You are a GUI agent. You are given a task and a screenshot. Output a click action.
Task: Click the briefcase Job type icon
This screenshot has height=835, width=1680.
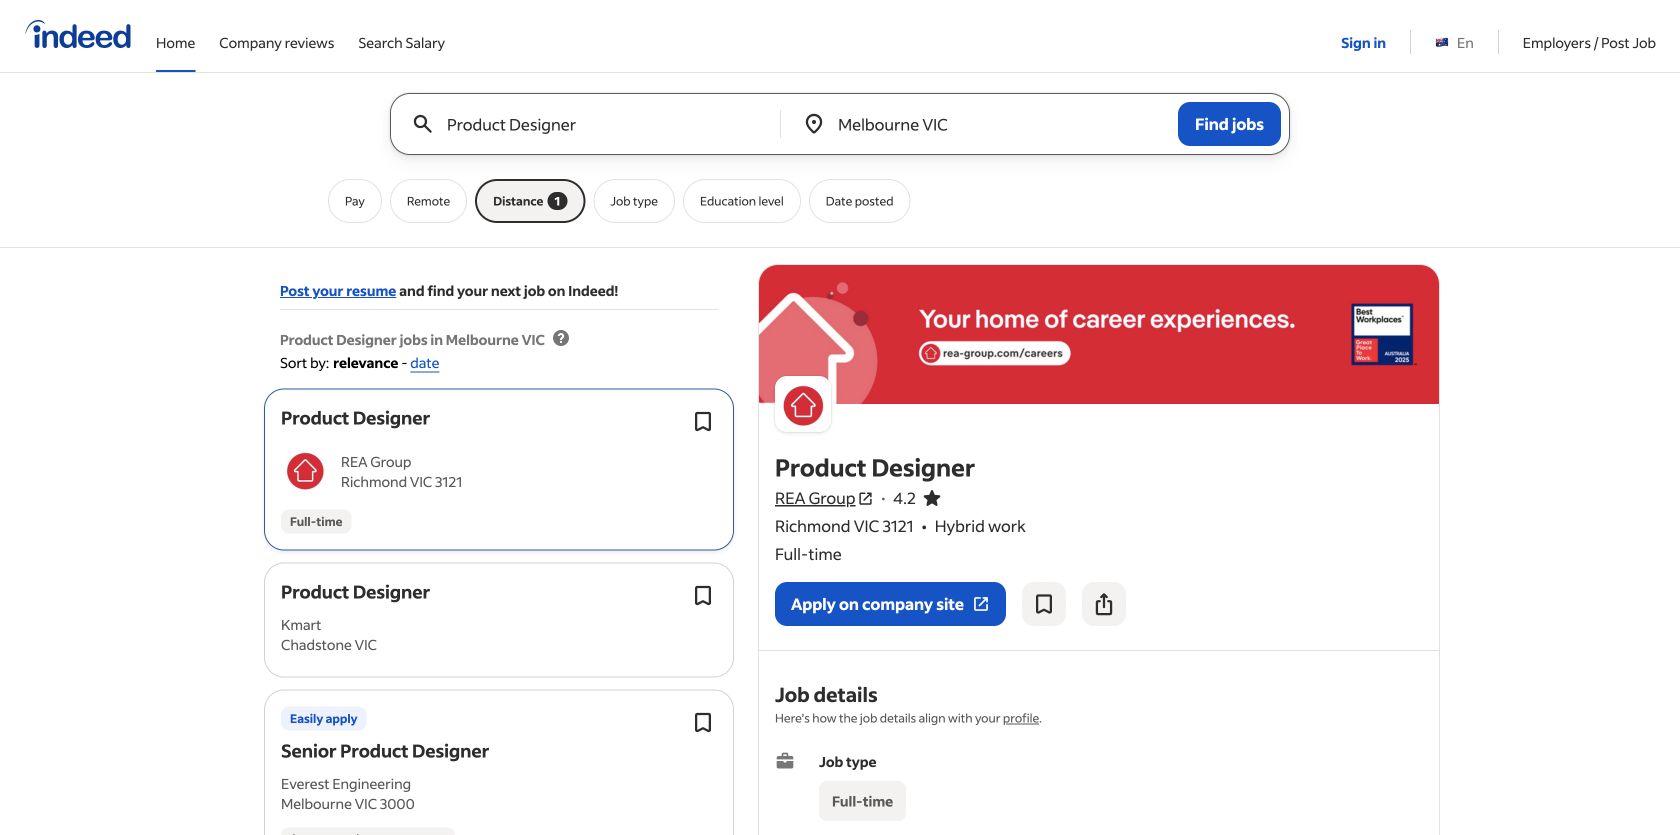click(x=785, y=761)
